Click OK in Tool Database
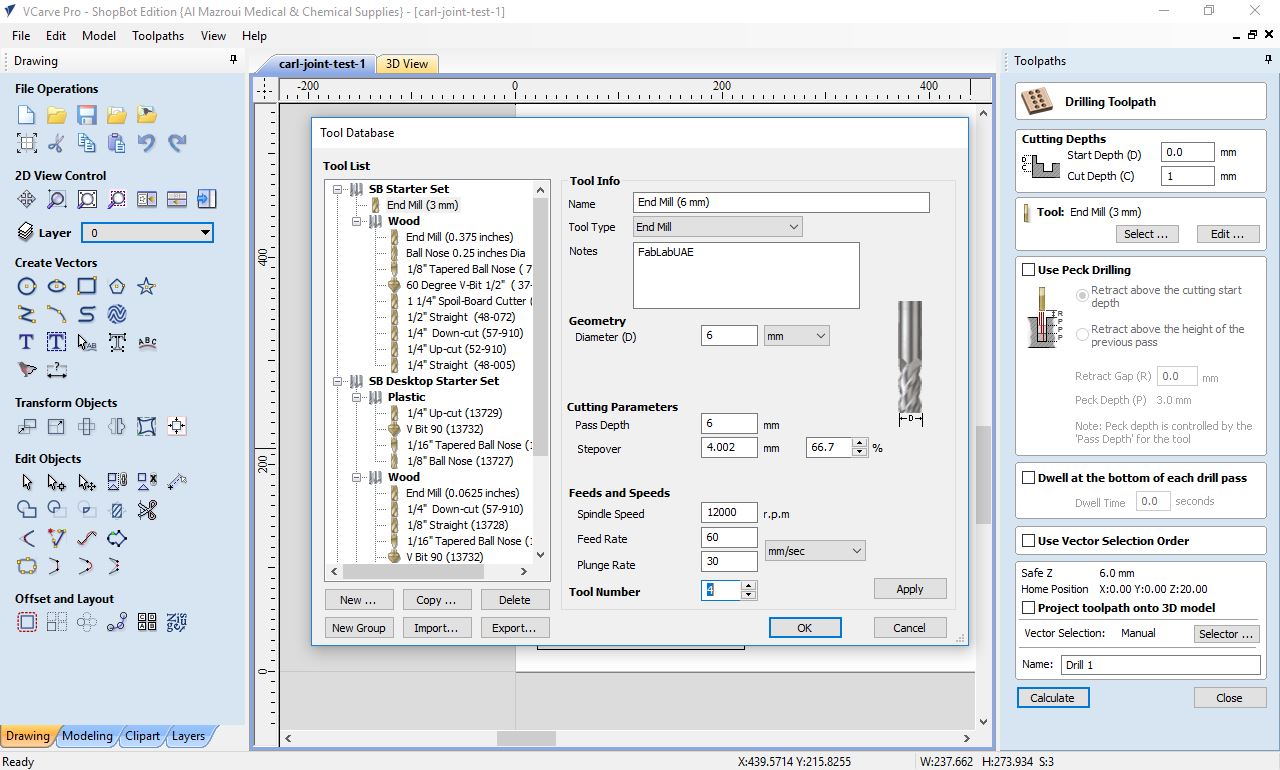The image size is (1280, 770). pyautogui.click(x=805, y=628)
